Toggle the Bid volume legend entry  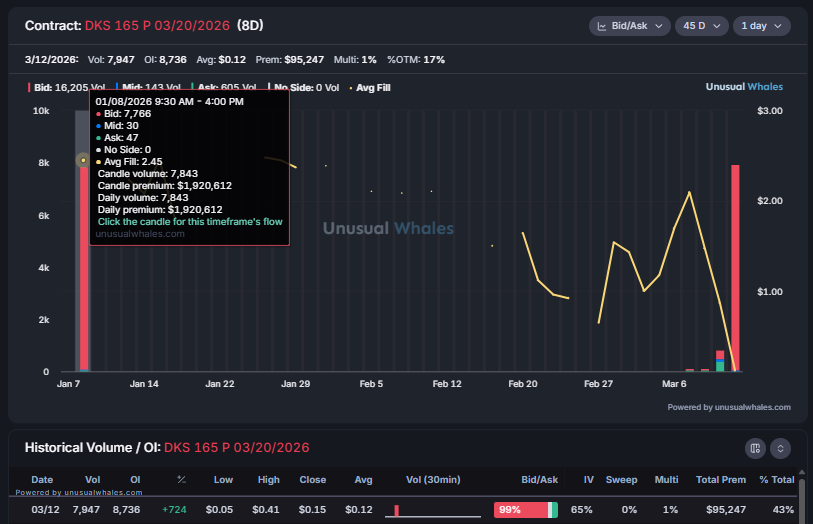[67, 88]
